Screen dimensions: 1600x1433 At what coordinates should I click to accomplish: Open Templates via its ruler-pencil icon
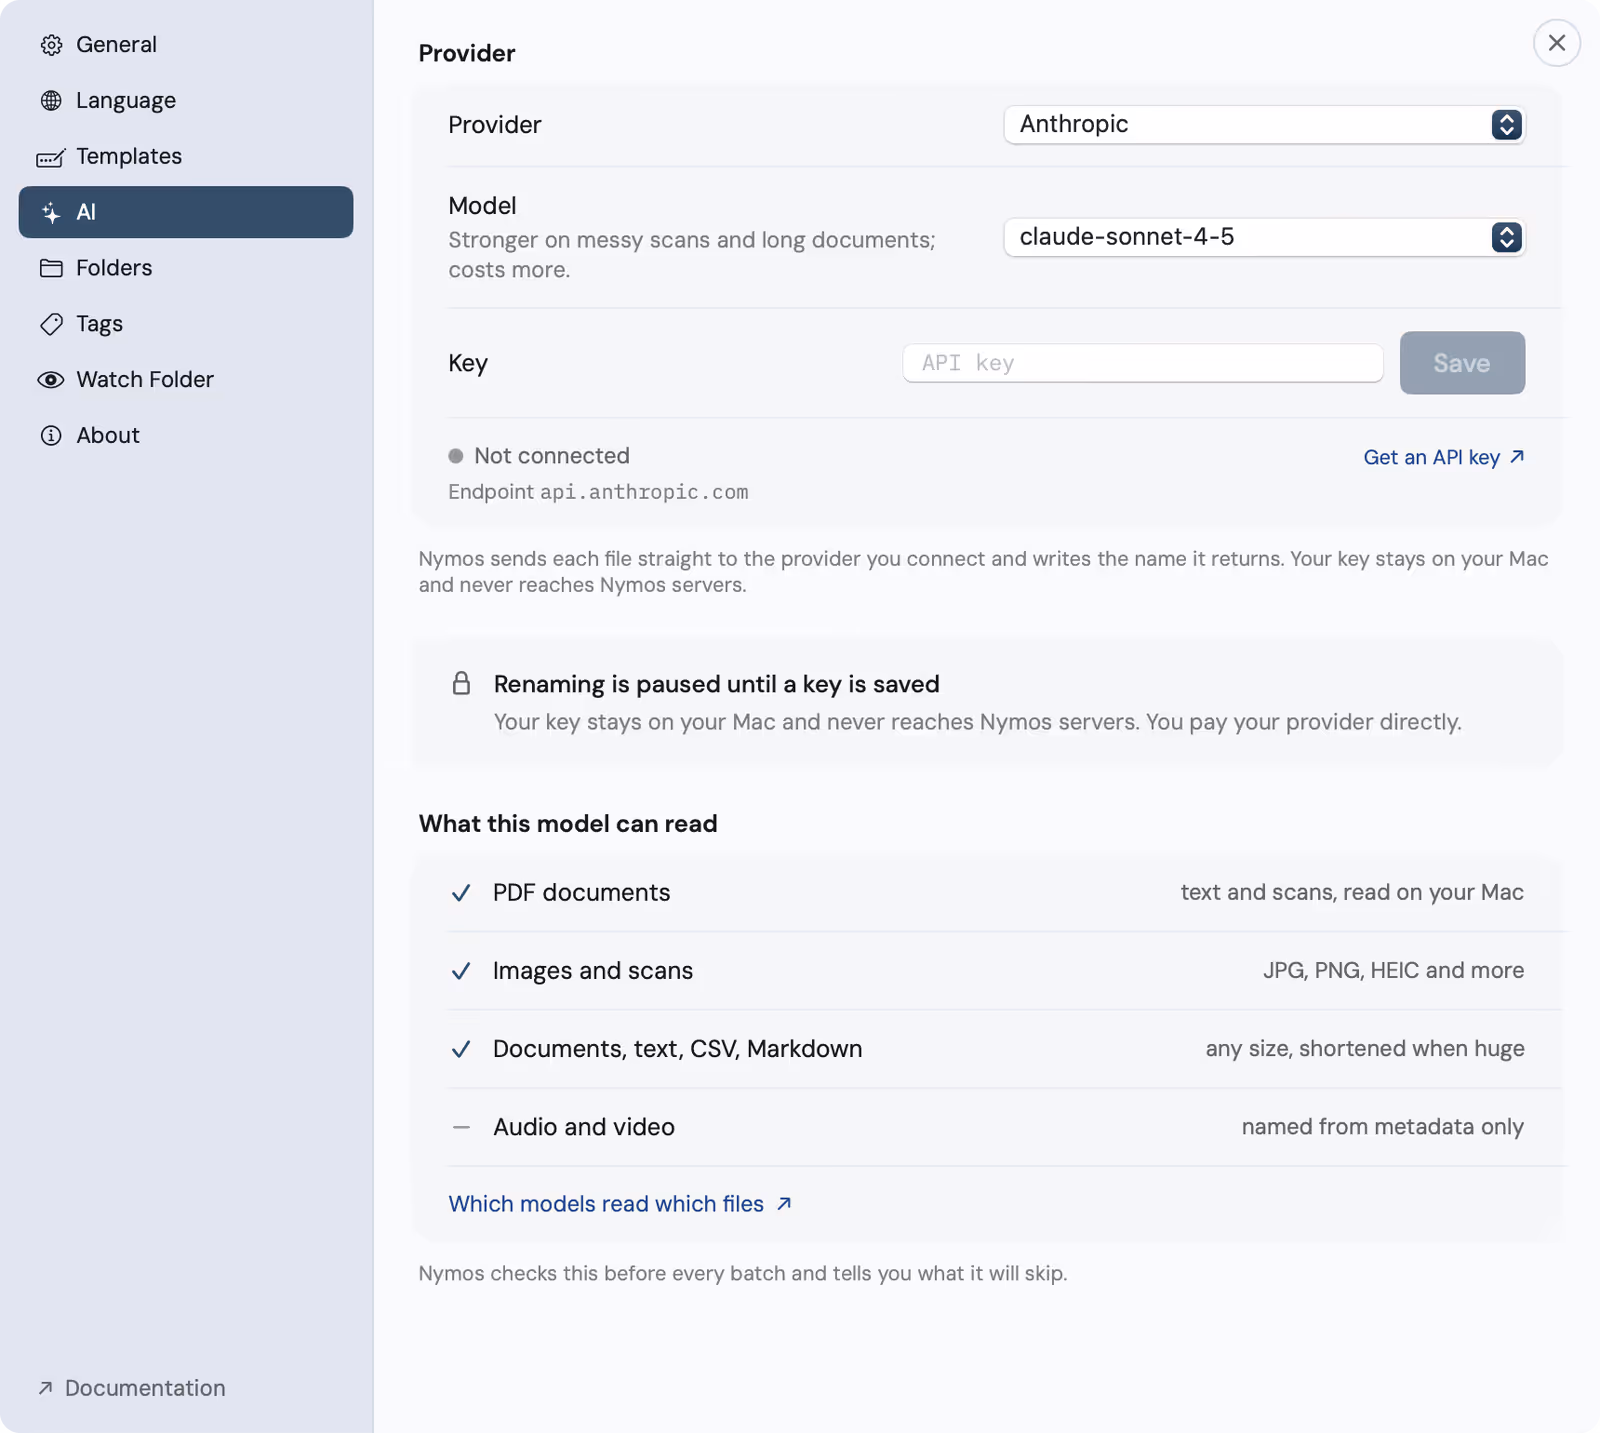tap(51, 157)
